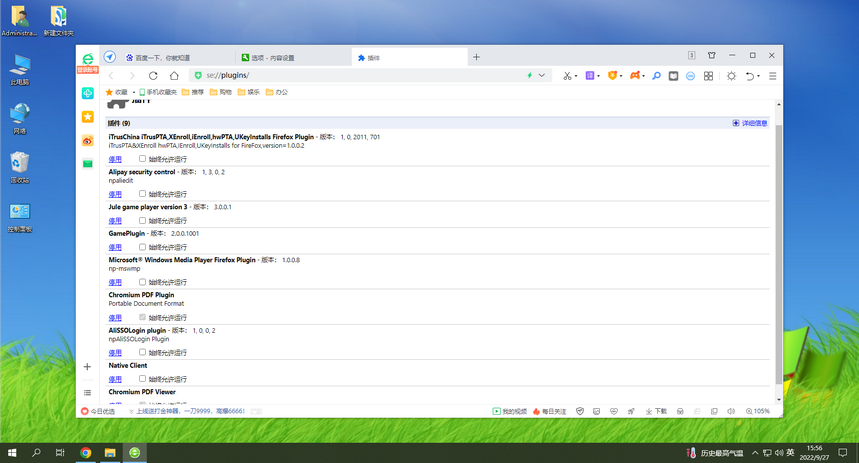Open the teal sidebar app icon
The height and width of the screenshot is (463, 859).
[x=88, y=93]
